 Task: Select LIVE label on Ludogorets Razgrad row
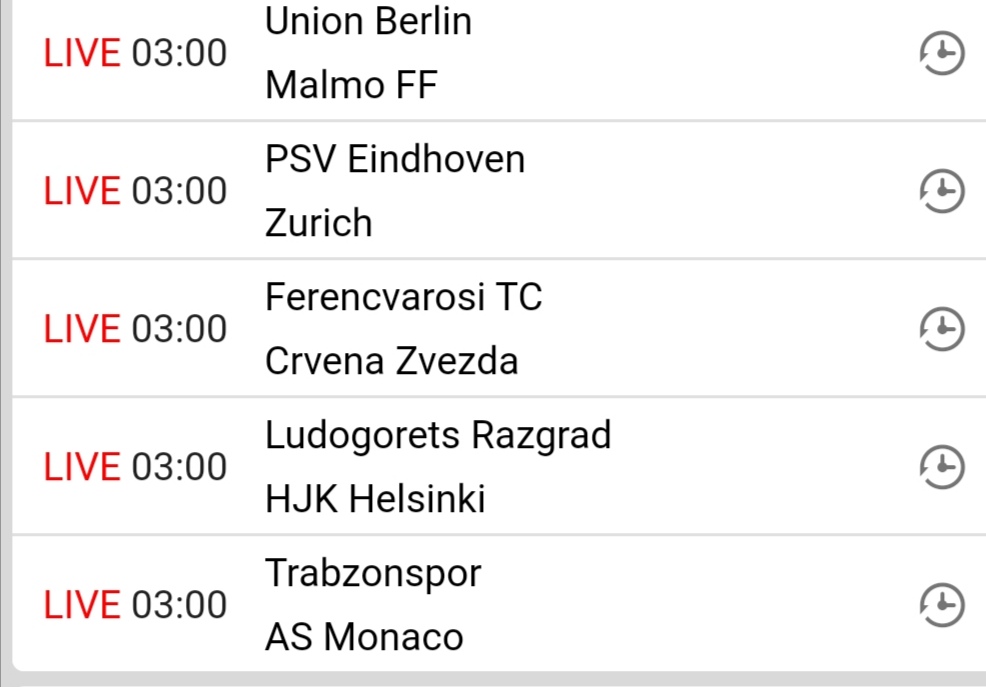coord(82,467)
